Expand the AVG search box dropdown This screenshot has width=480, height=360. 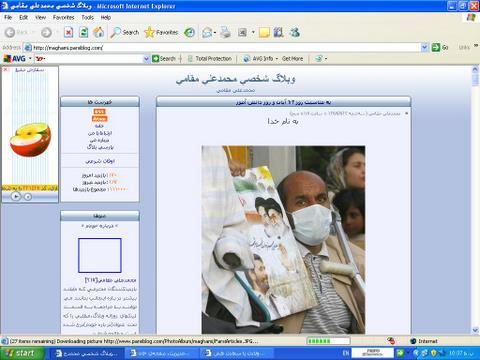(146, 59)
